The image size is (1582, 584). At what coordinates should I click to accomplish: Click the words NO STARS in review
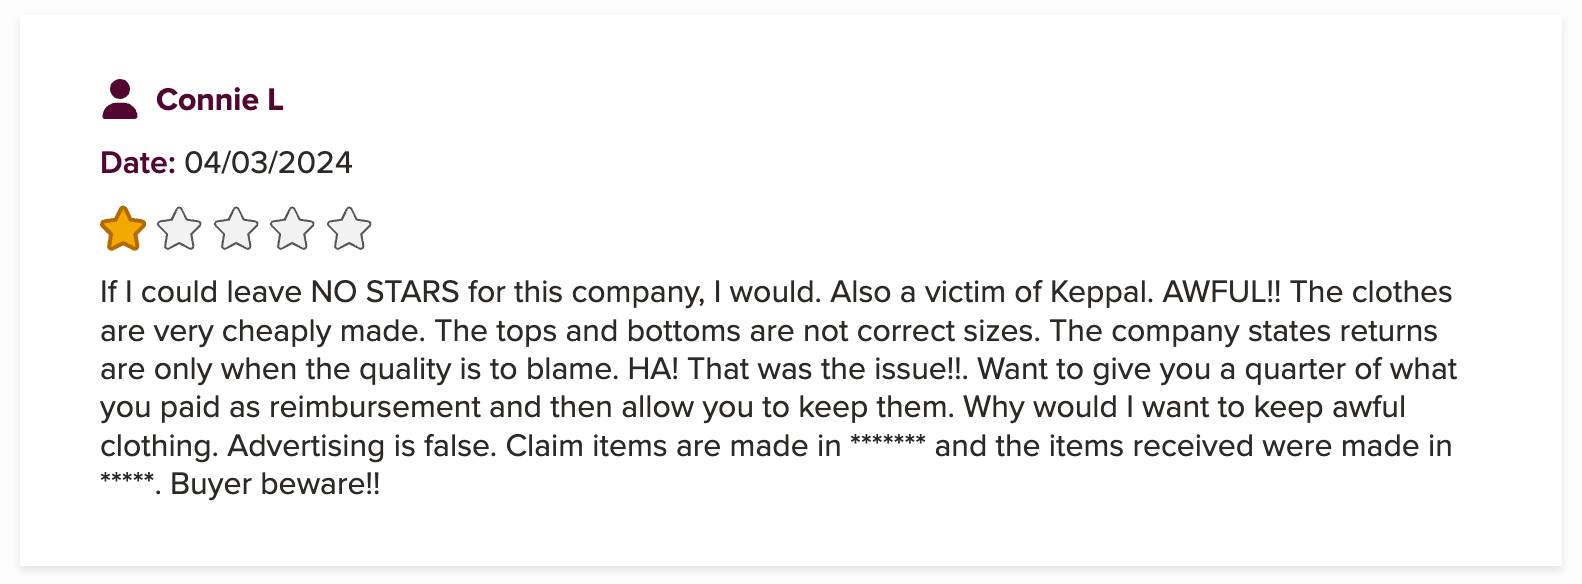coord(385,292)
